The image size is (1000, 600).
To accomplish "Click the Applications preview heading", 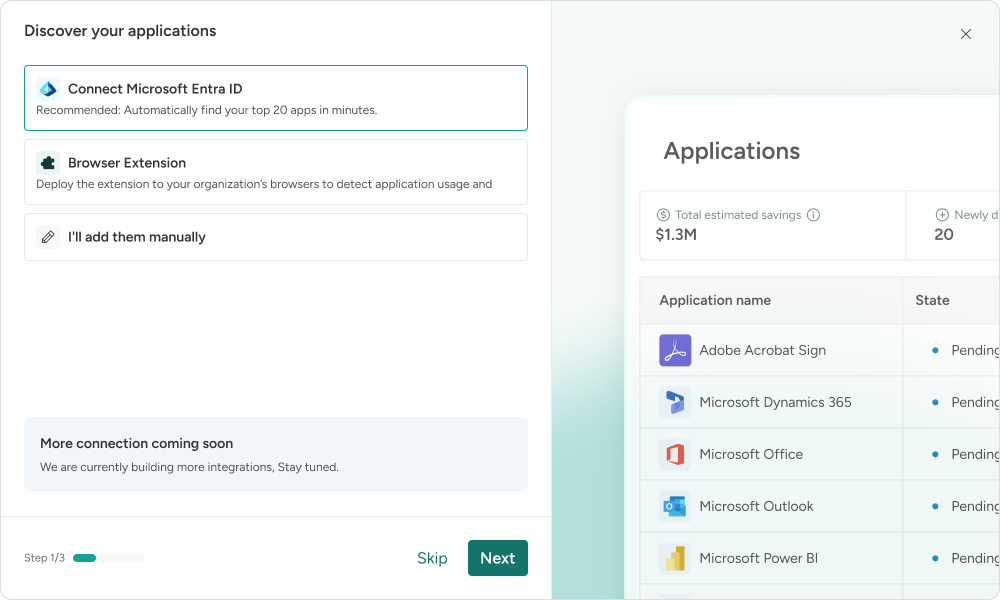I will (x=732, y=151).
